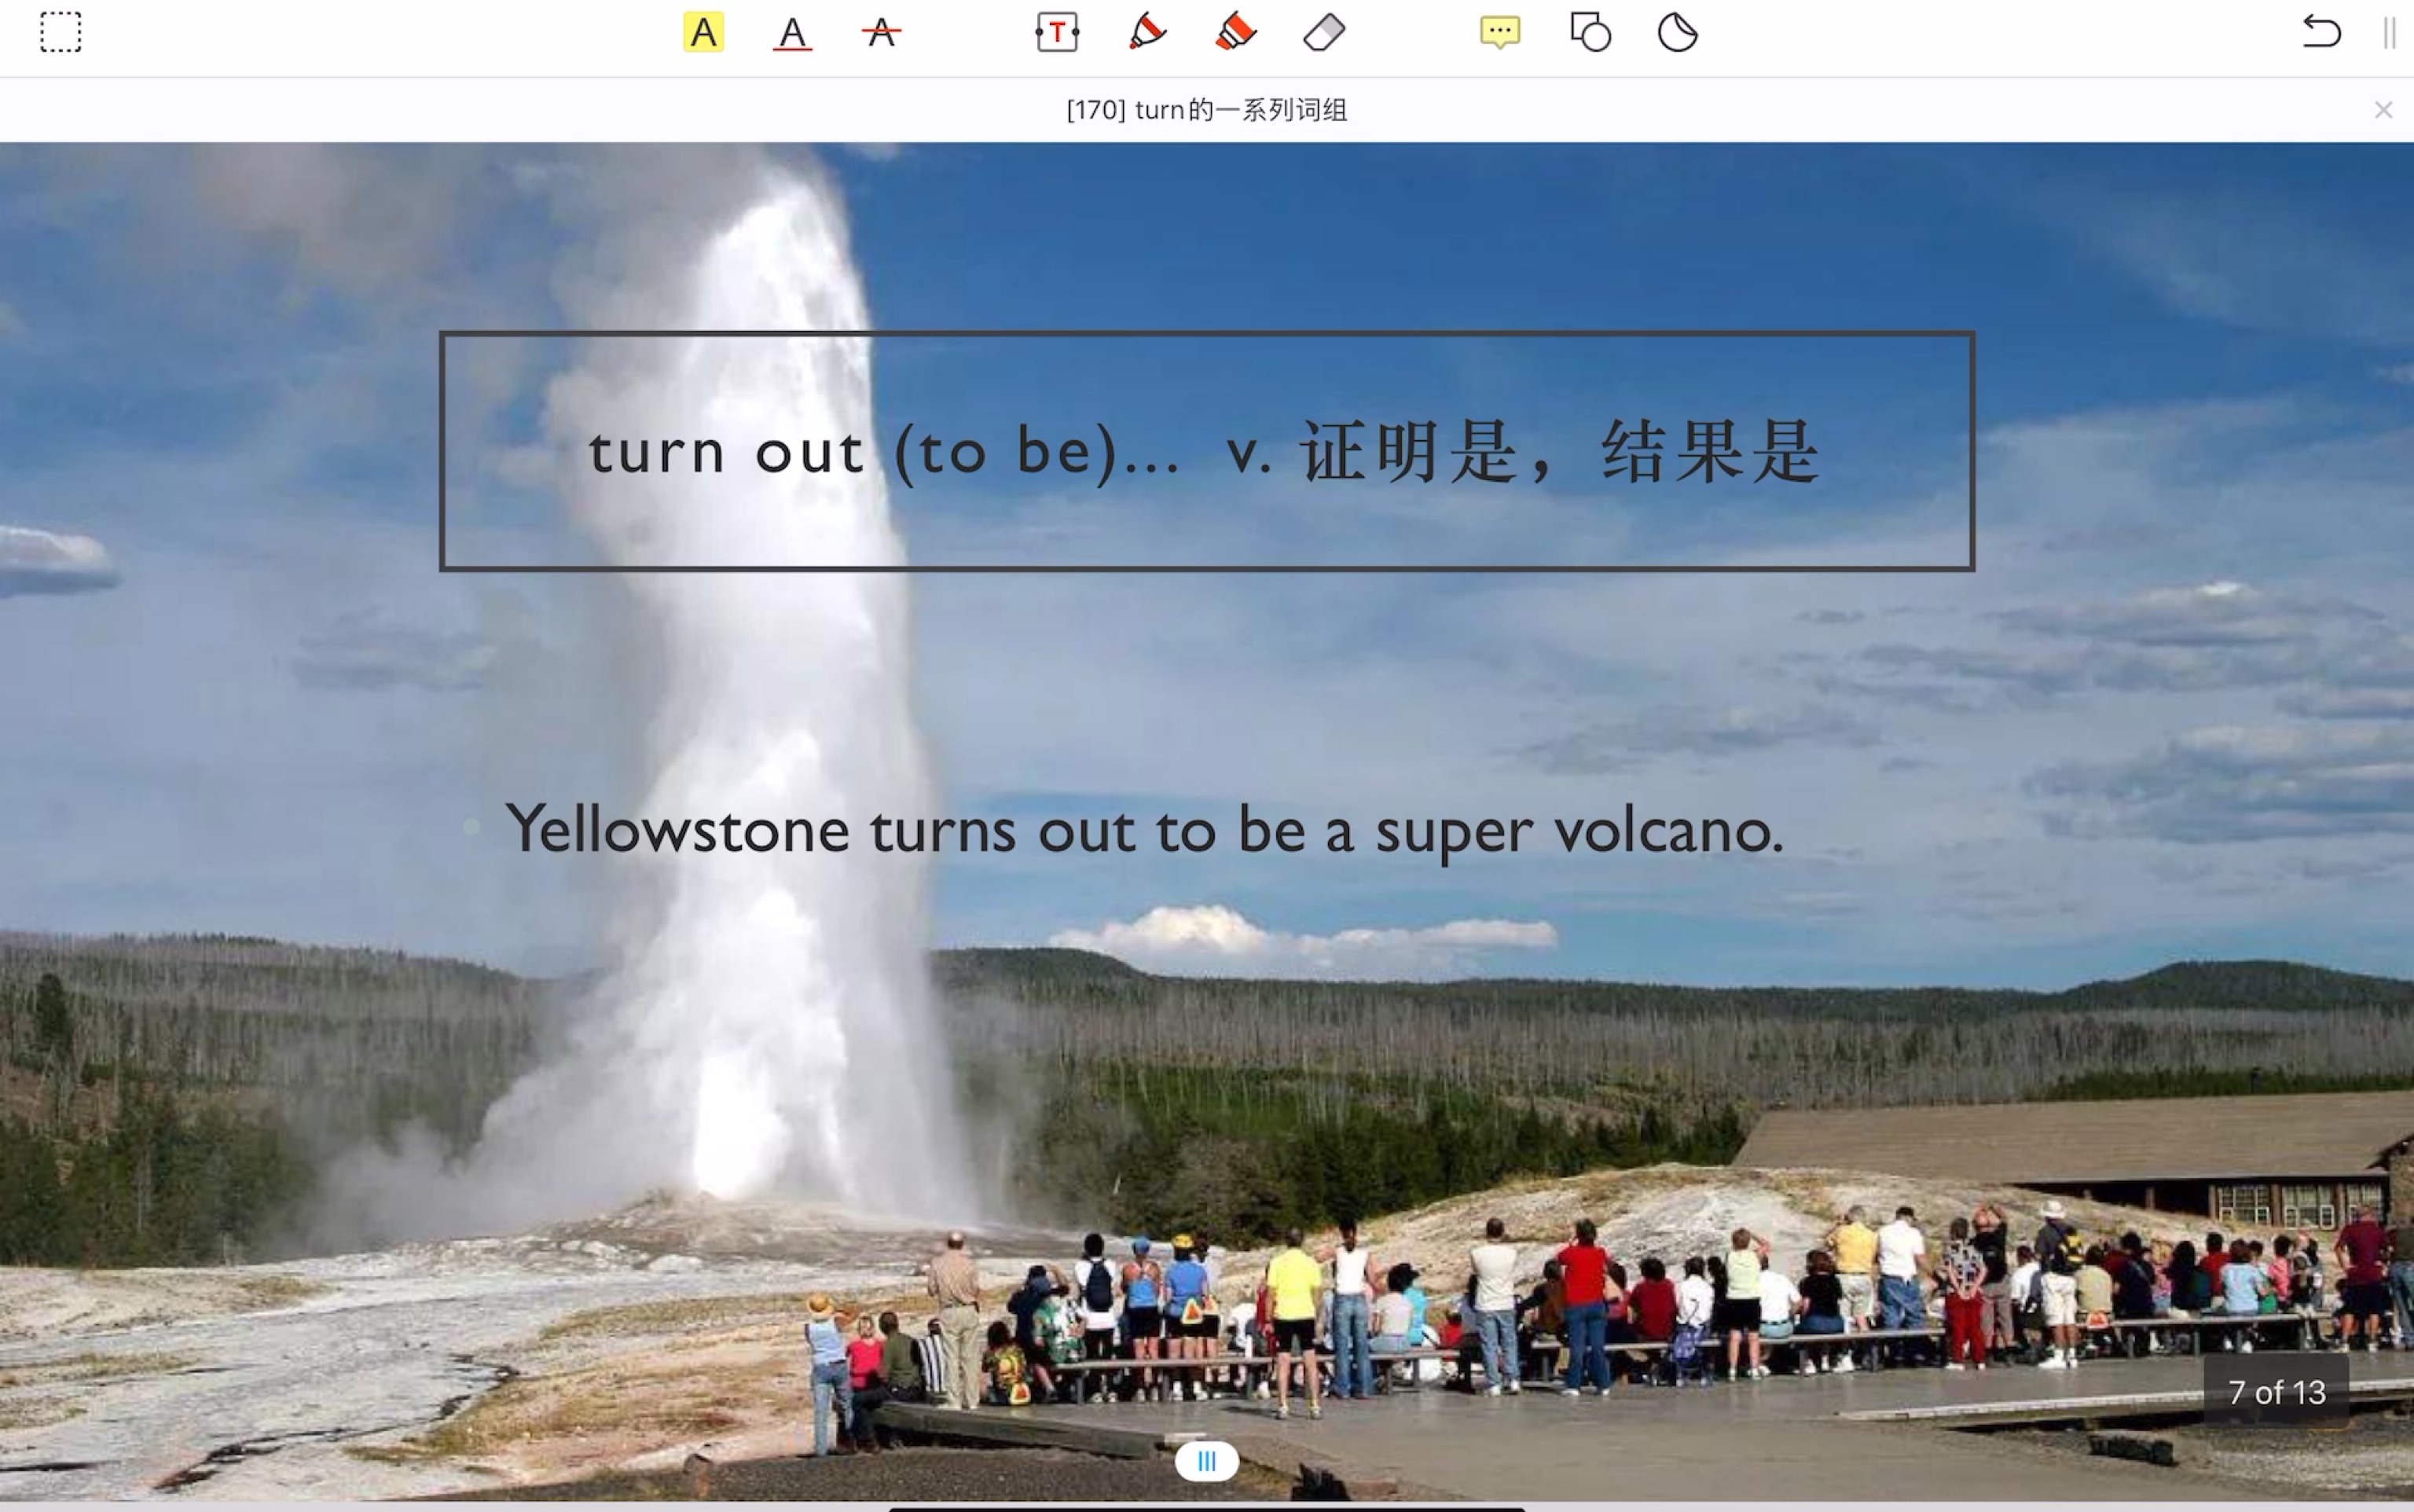Screen dimensions: 2414x1512
Task: Select the strikethrough text annotation tool
Action: tap(881, 32)
